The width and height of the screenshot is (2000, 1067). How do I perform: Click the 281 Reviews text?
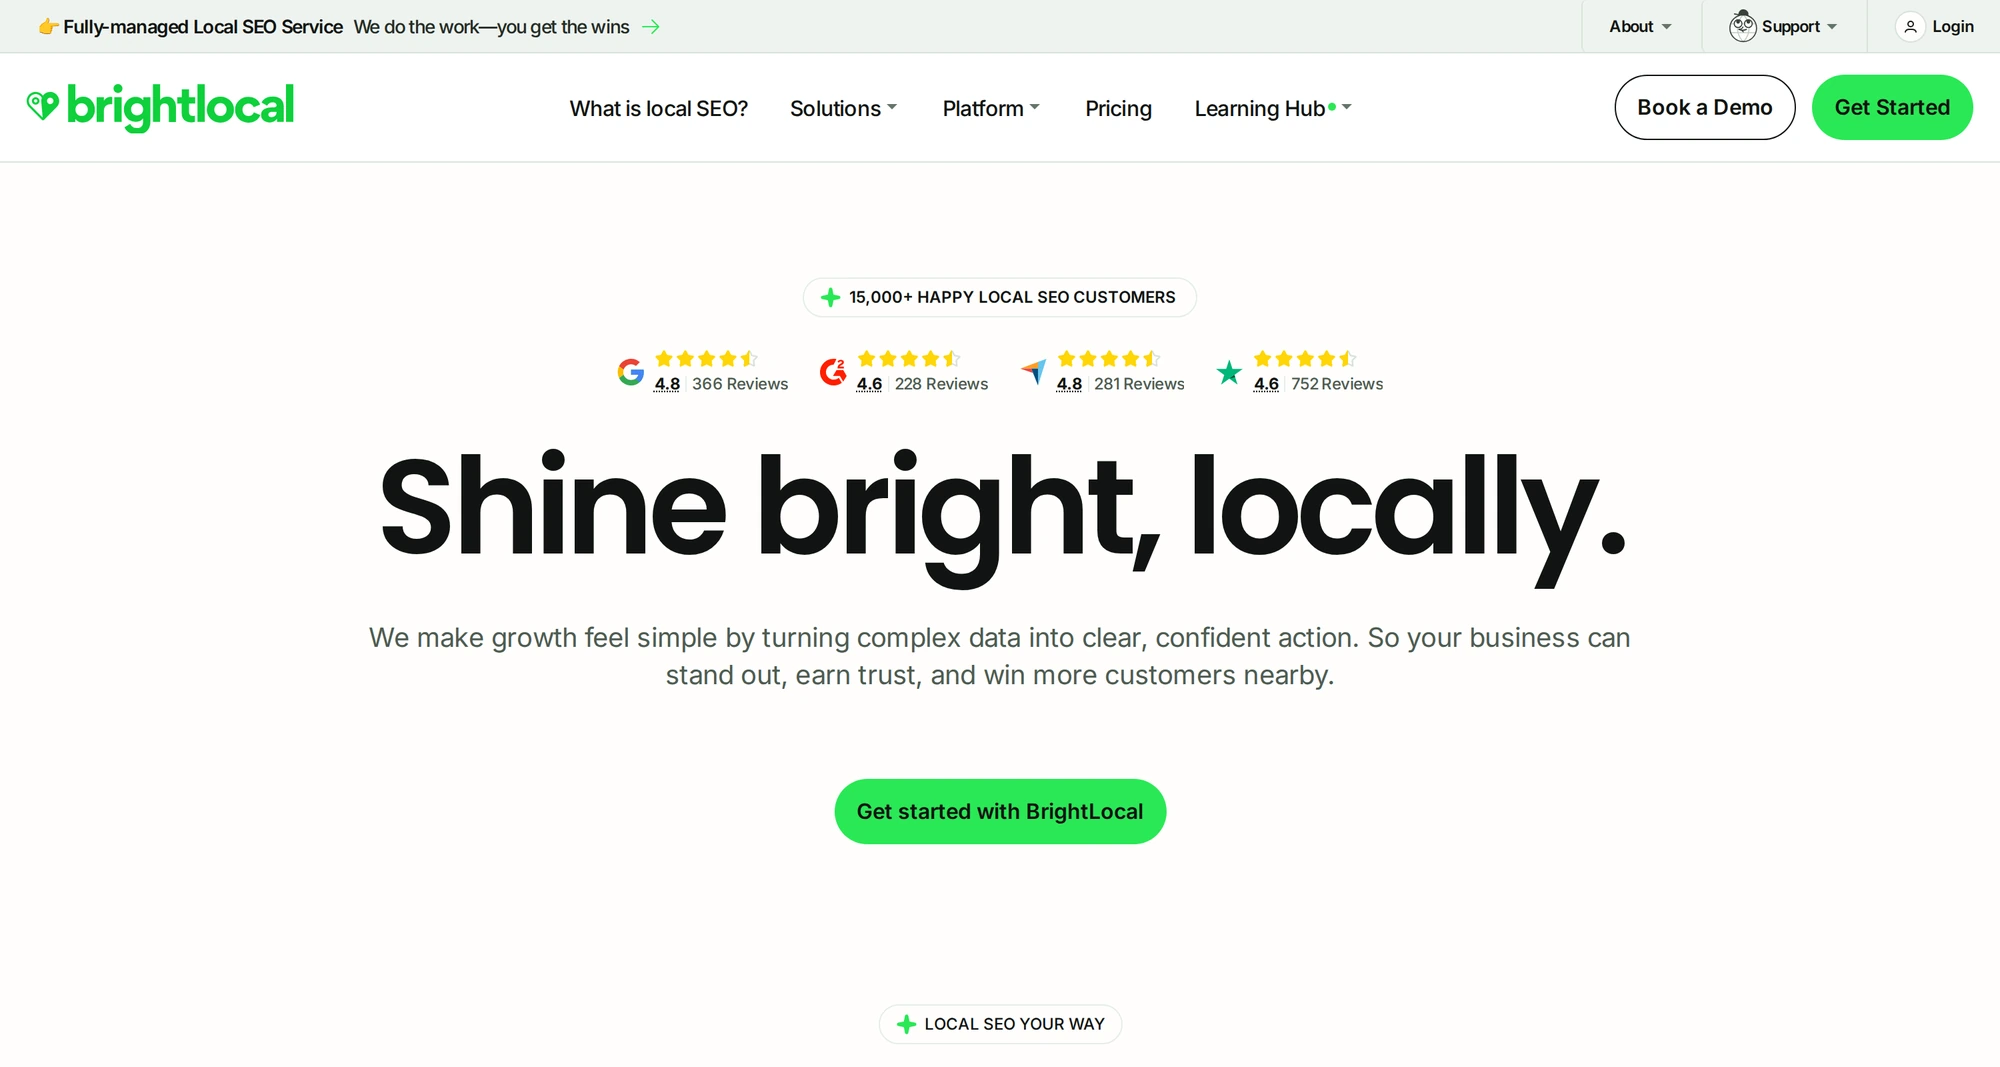[1139, 384]
